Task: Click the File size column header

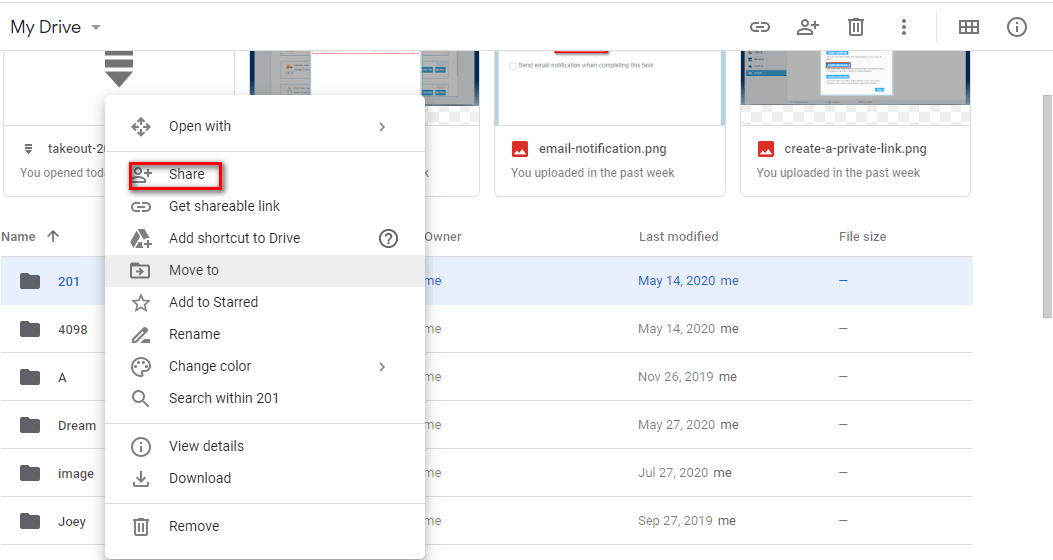Action: [862, 237]
